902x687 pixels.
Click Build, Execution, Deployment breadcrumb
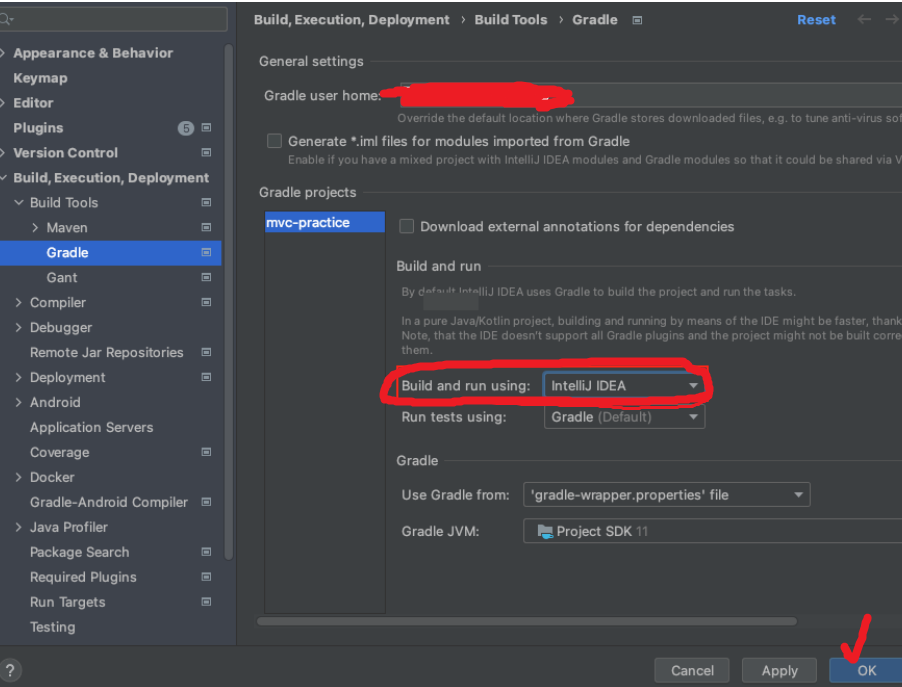[x=351, y=20]
